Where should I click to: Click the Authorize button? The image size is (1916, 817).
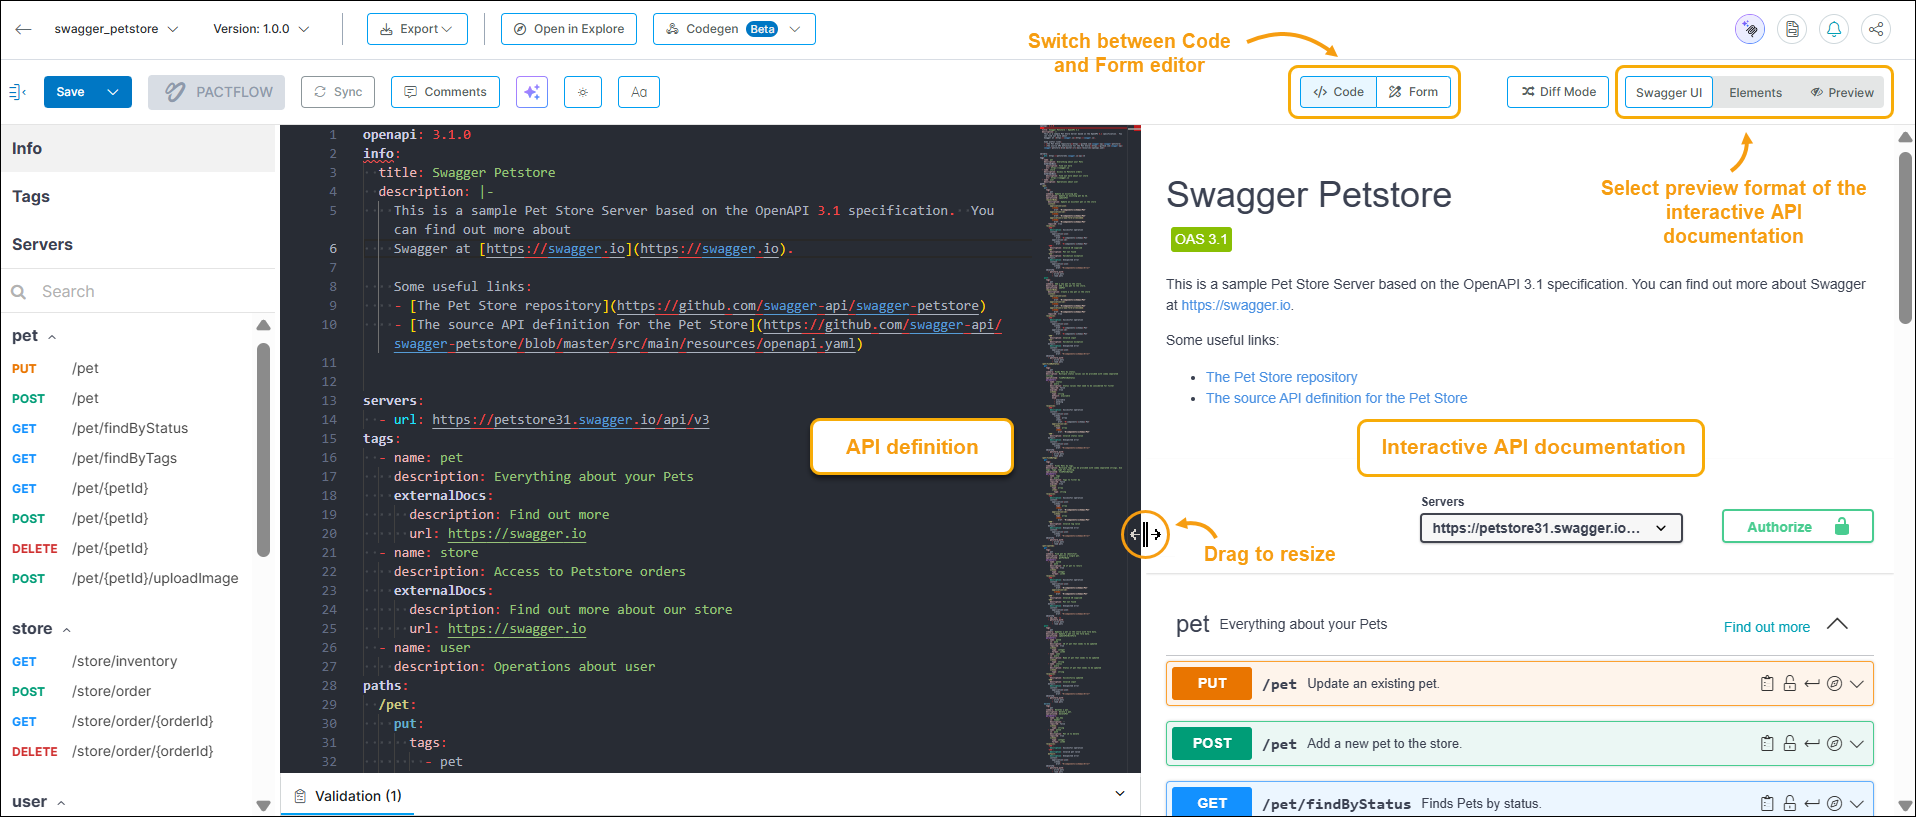click(1797, 527)
